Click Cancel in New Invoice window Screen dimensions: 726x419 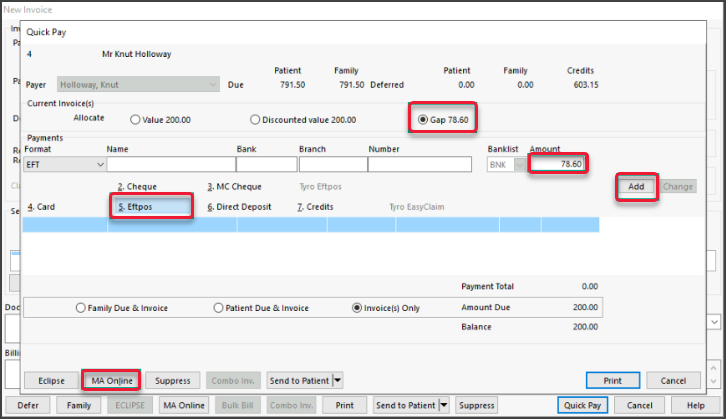639,405
